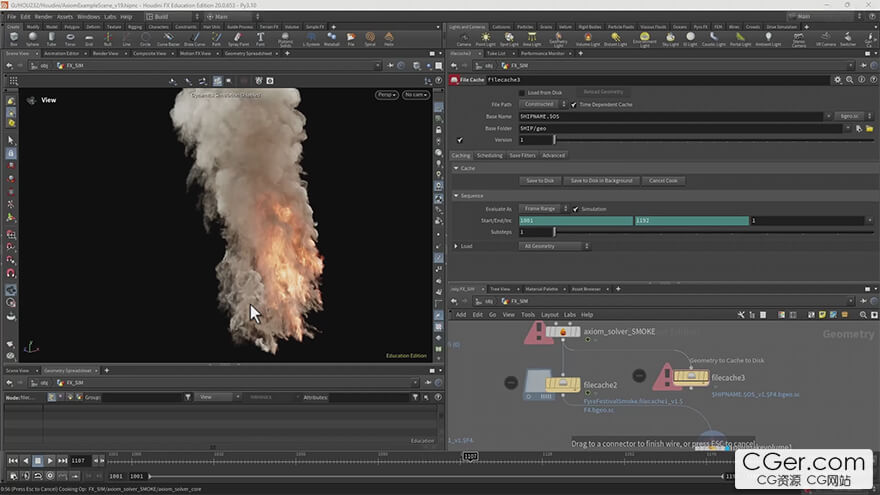Select the Switcher shelf tool

(847, 39)
